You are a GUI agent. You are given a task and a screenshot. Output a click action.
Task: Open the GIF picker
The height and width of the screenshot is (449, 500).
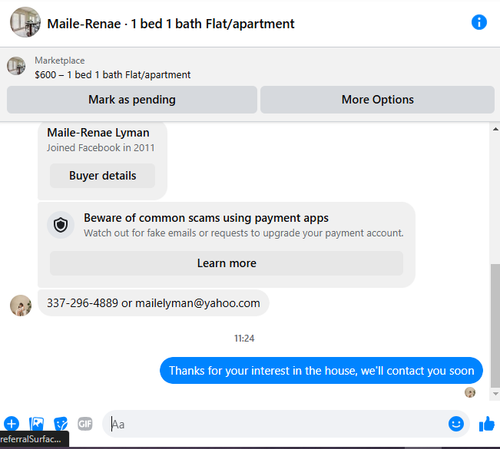85,424
